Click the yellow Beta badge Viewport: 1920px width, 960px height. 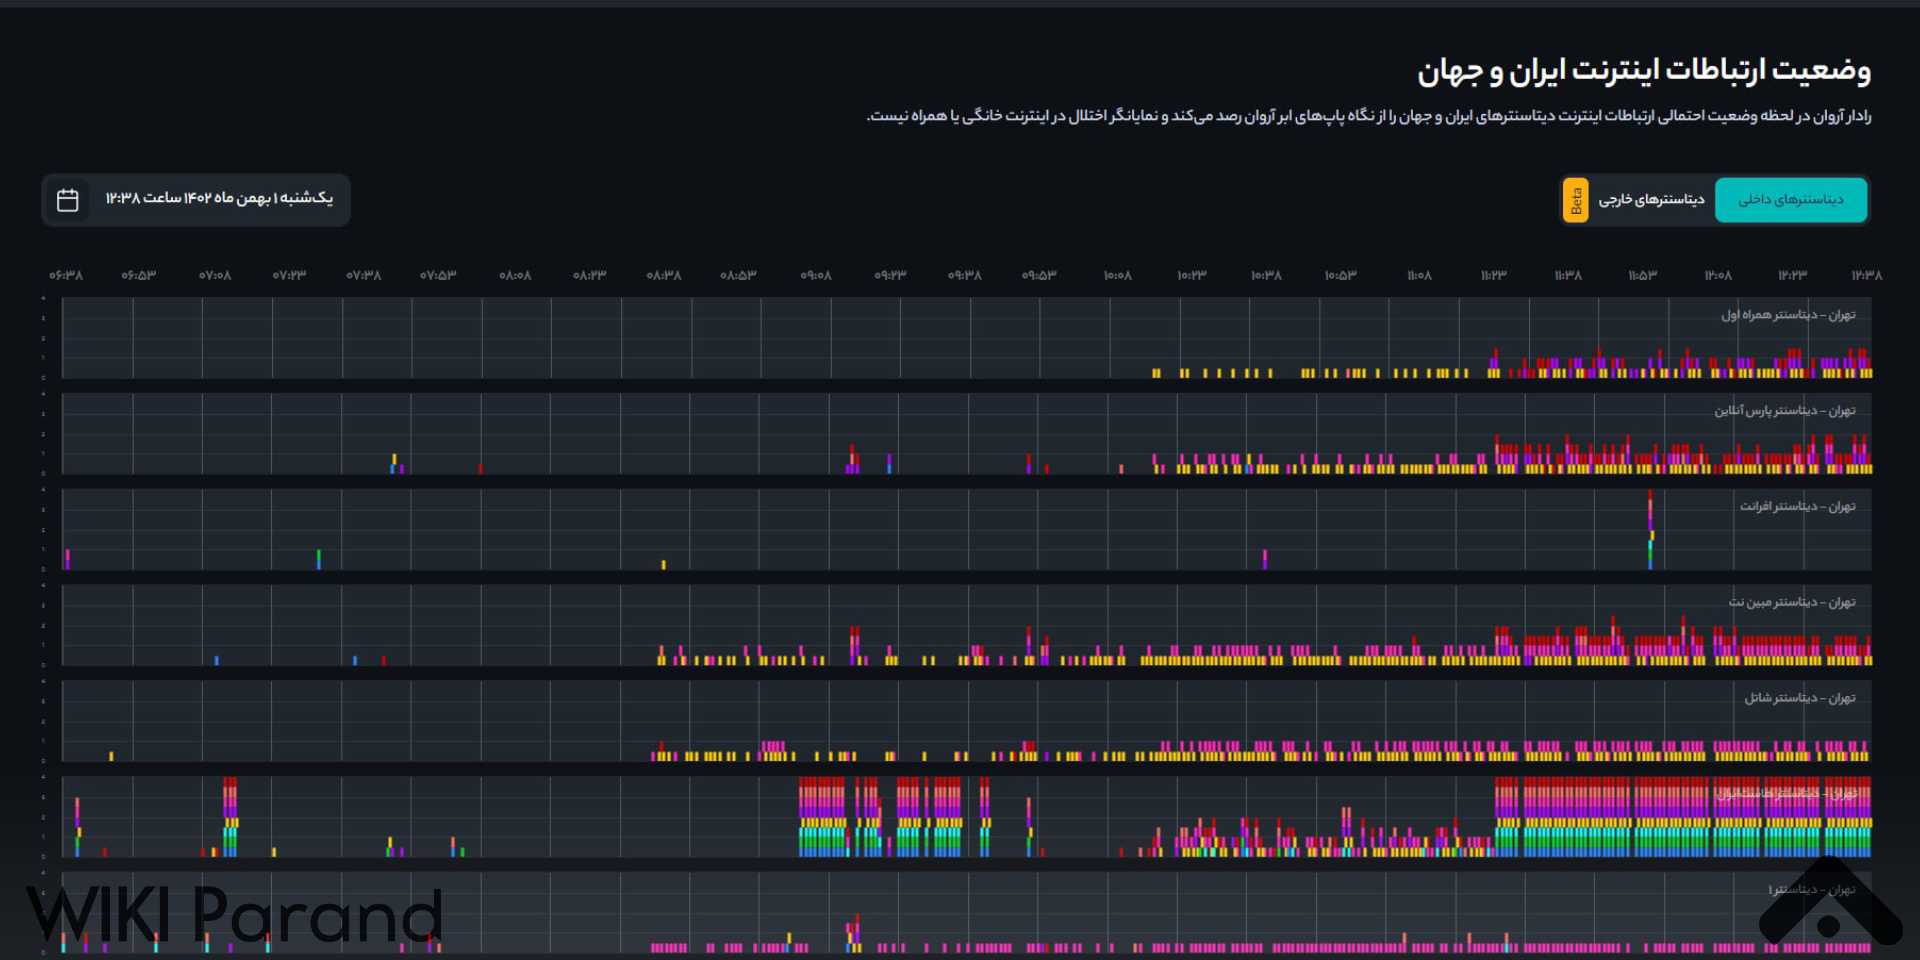pyautogui.click(x=1576, y=200)
